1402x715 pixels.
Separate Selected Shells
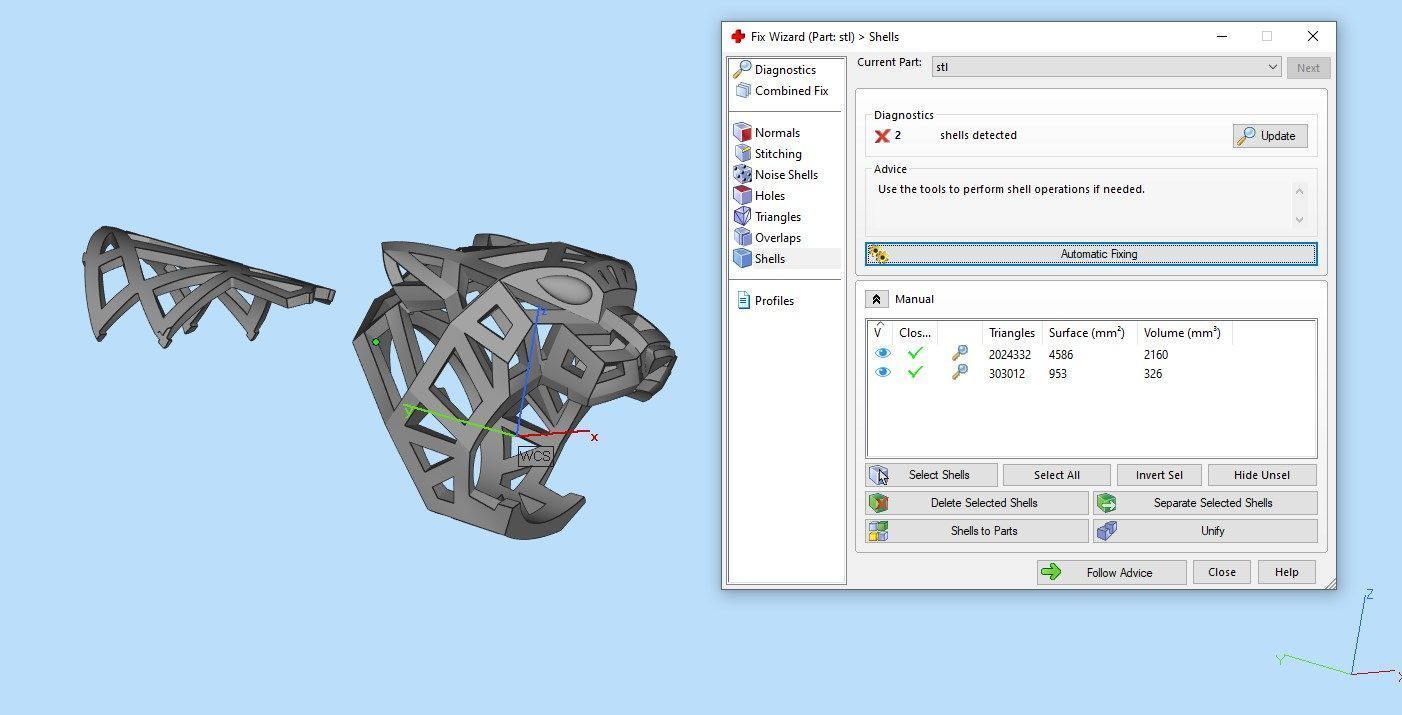point(1205,503)
